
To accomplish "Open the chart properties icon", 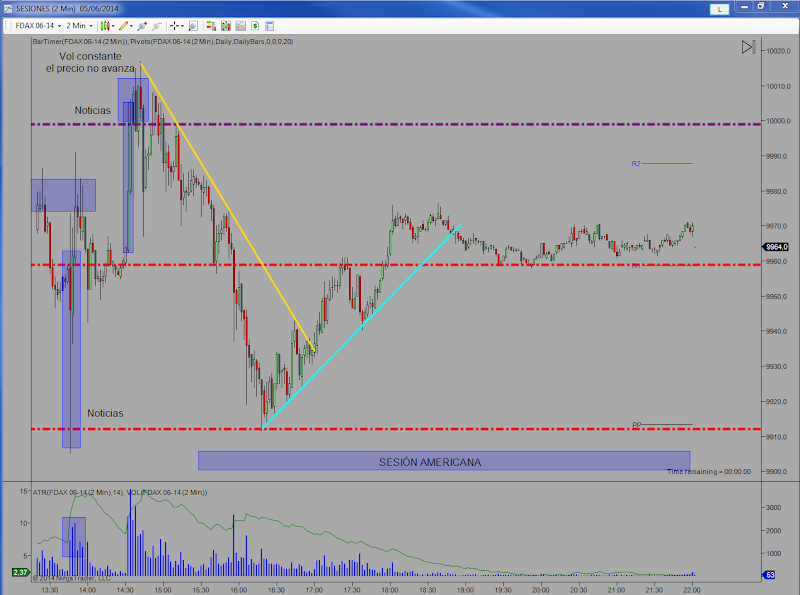I will (x=270, y=26).
